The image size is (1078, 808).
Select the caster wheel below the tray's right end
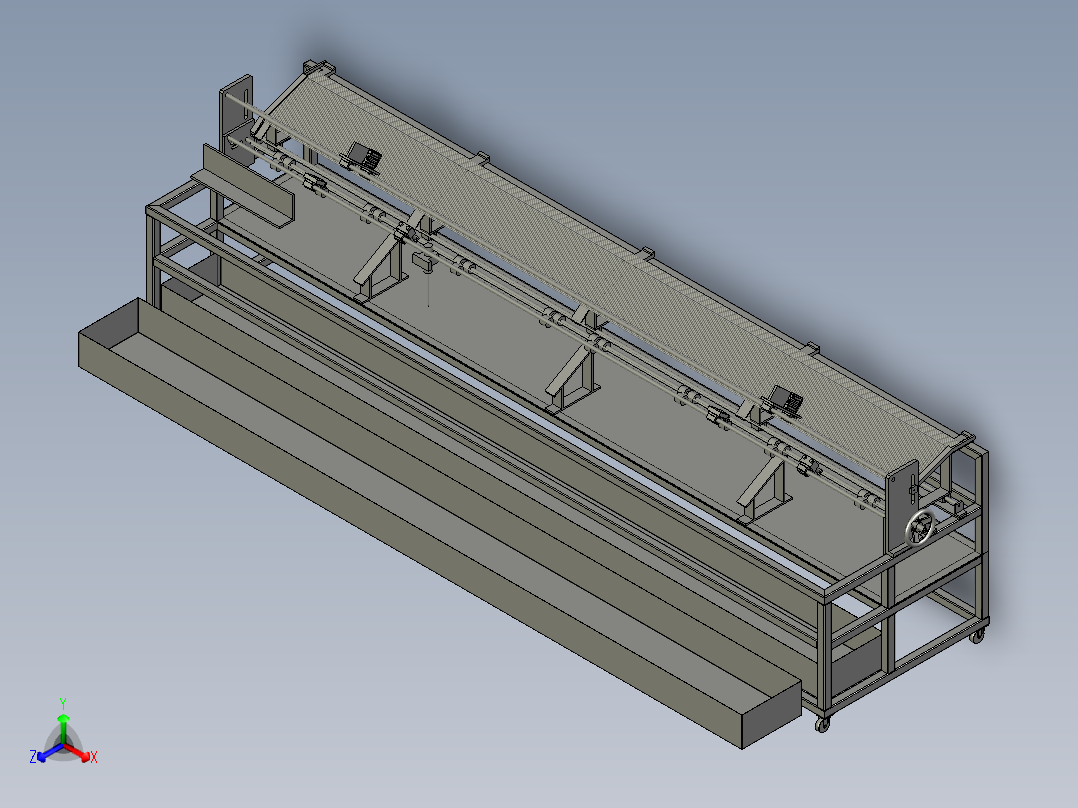[822, 724]
